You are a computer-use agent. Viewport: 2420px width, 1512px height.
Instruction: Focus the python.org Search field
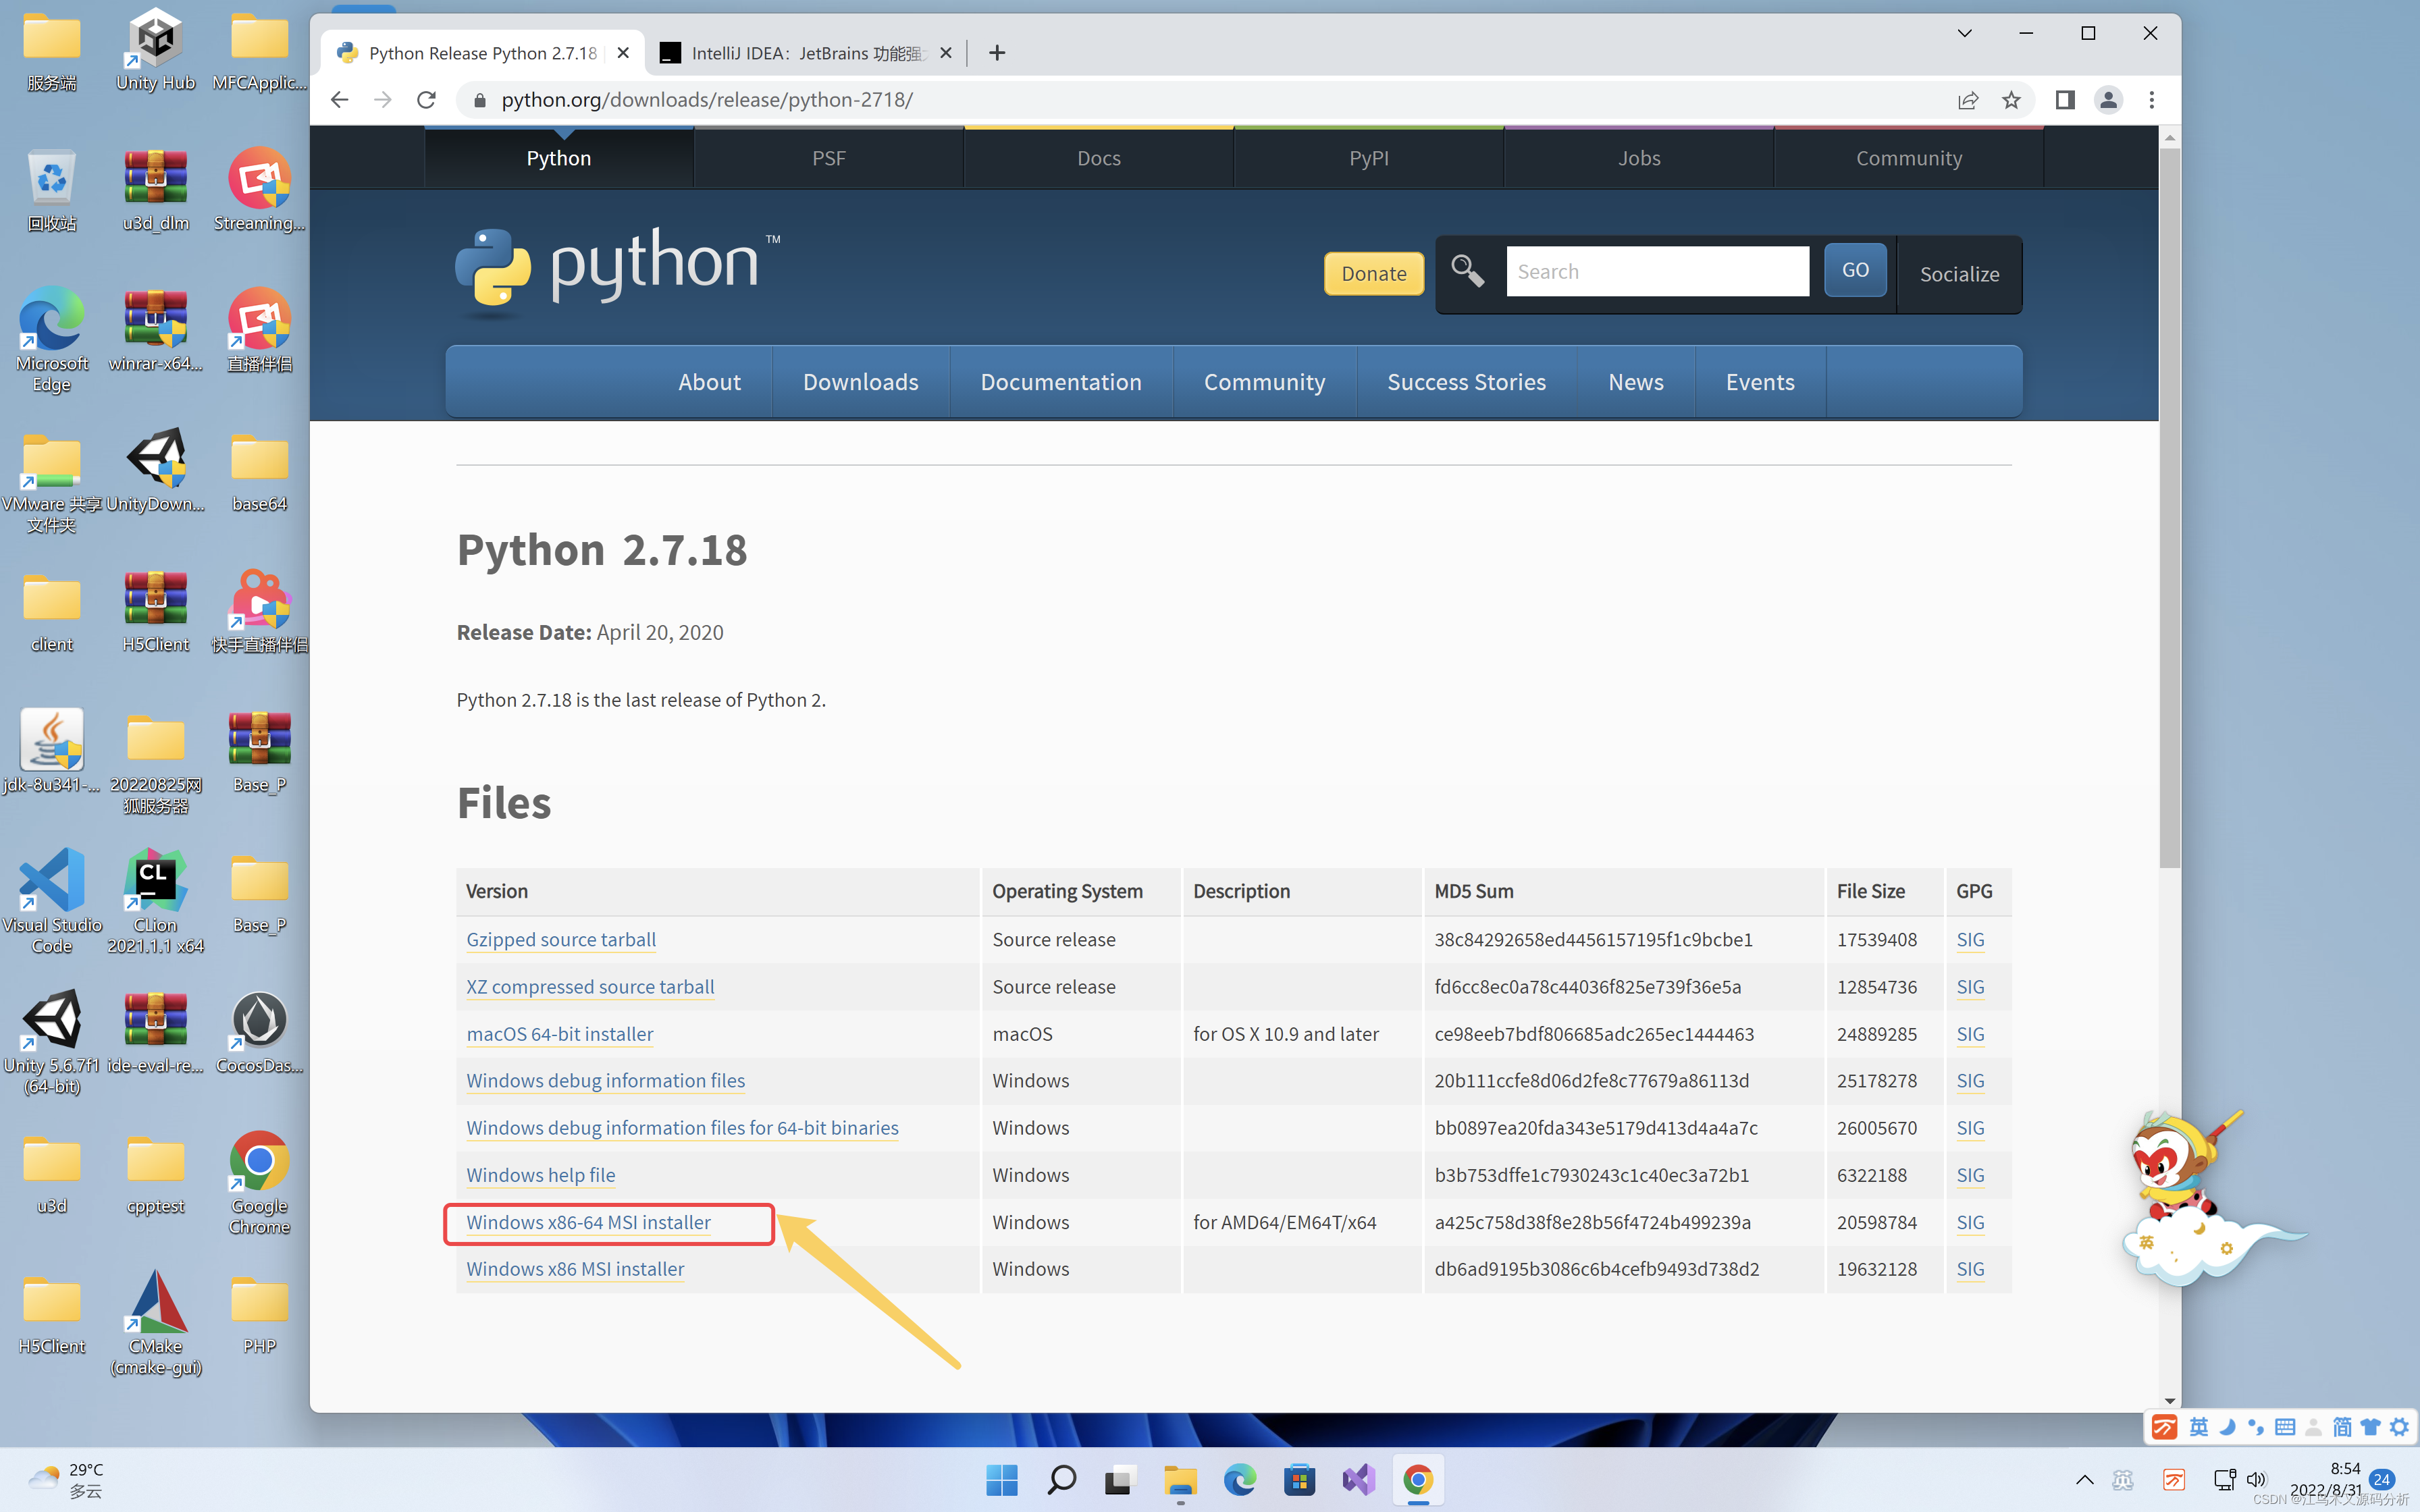1657,271
